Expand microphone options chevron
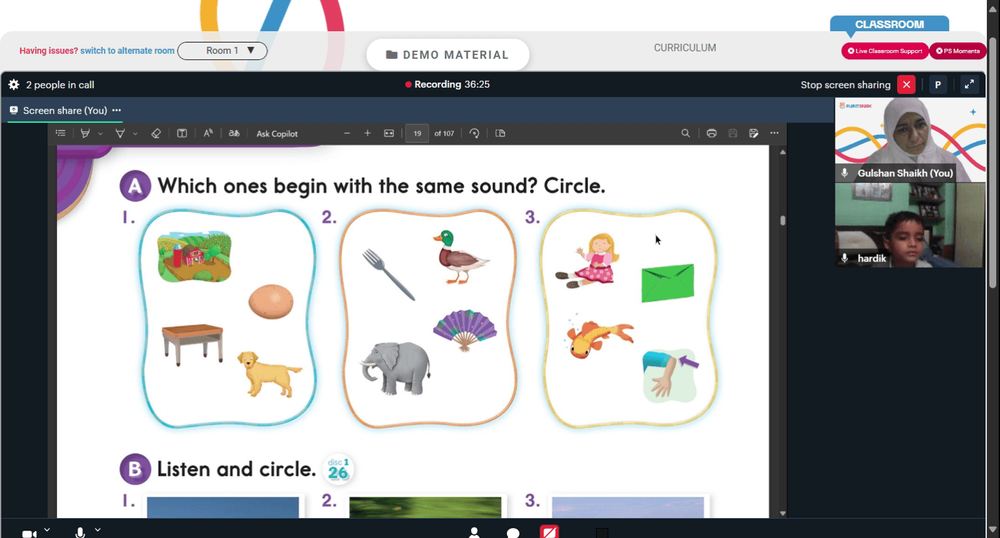 [x=97, y=530]
